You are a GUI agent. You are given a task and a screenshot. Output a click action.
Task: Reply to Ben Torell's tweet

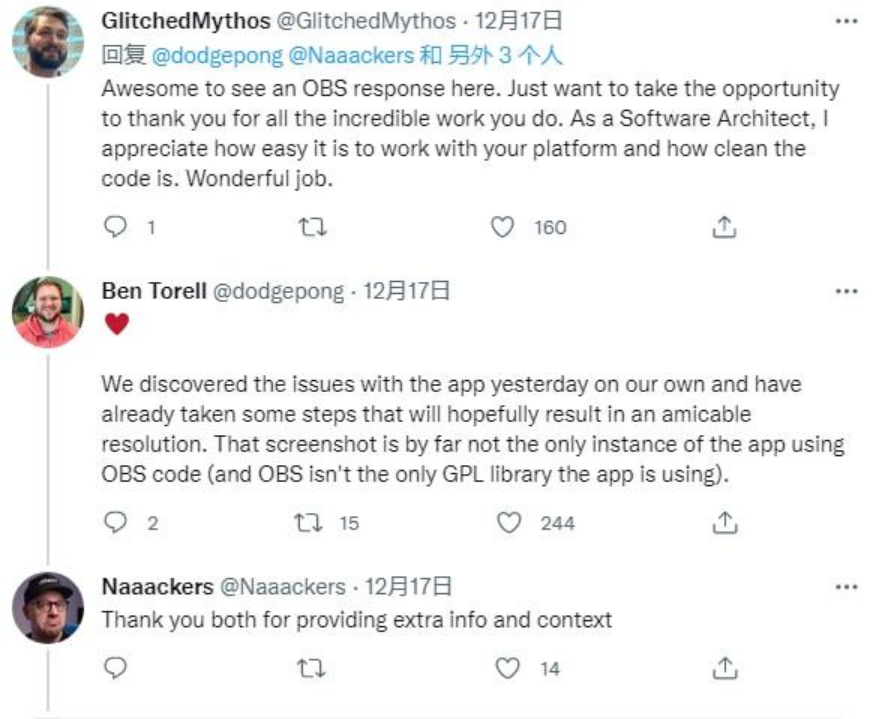click(117, 522)
